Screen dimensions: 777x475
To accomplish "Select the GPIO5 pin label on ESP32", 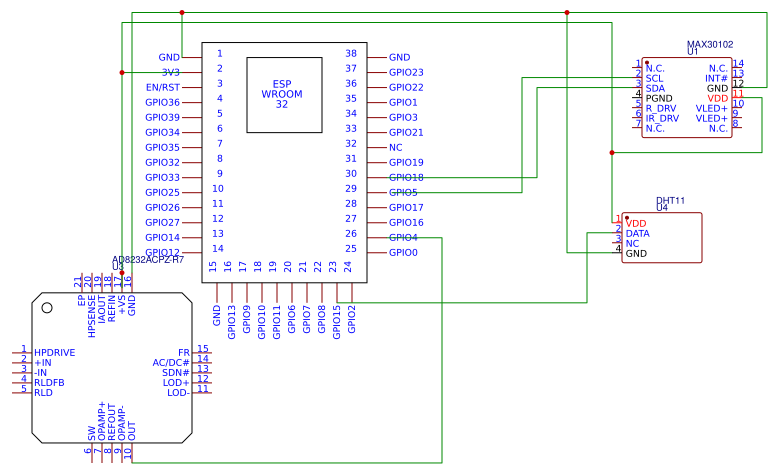I will (403, 192).
